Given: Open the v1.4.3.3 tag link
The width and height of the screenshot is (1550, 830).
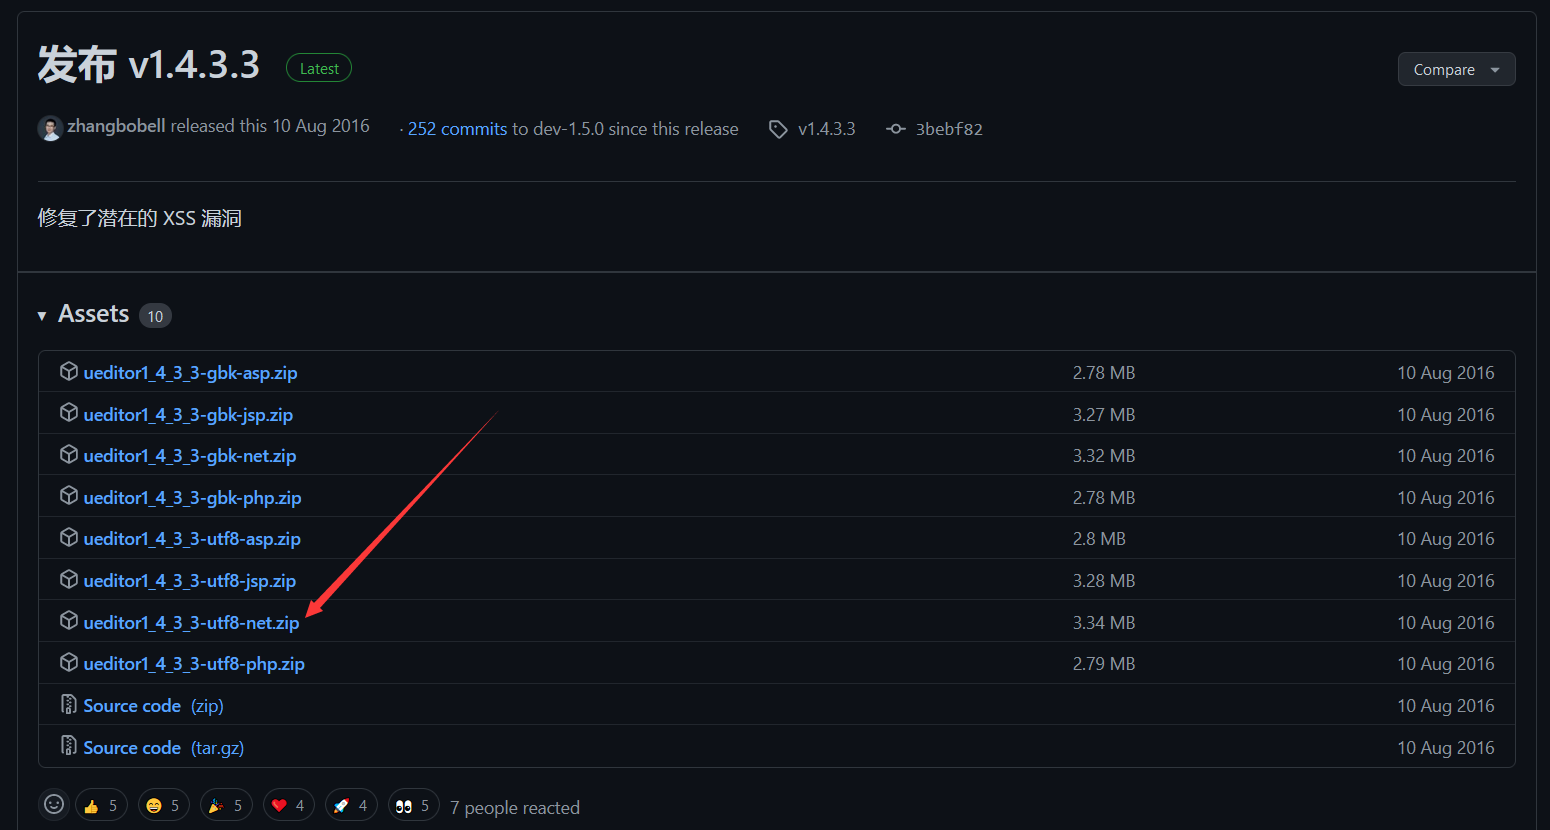Looking at the screenshot, I should (x=826, y=129).
